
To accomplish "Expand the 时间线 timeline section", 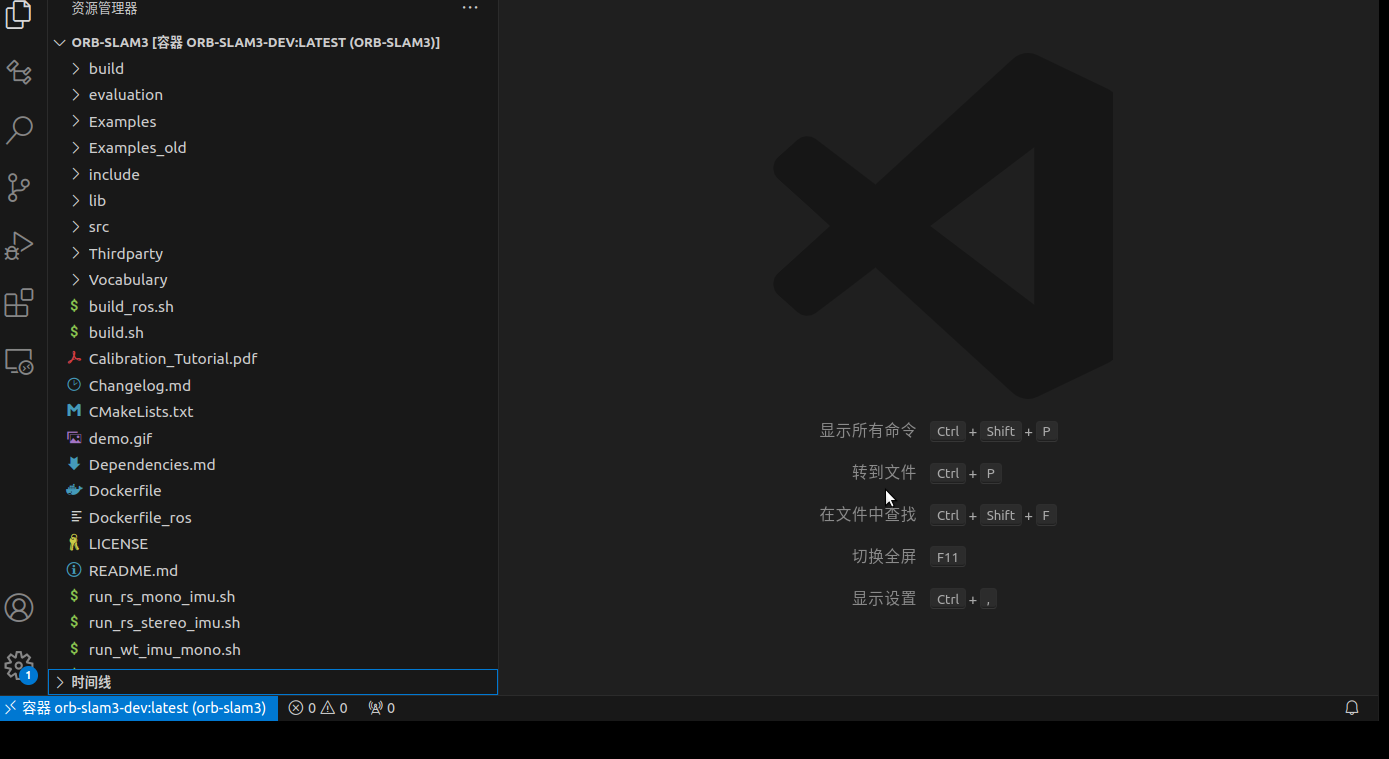I will [x=273, y=682].
